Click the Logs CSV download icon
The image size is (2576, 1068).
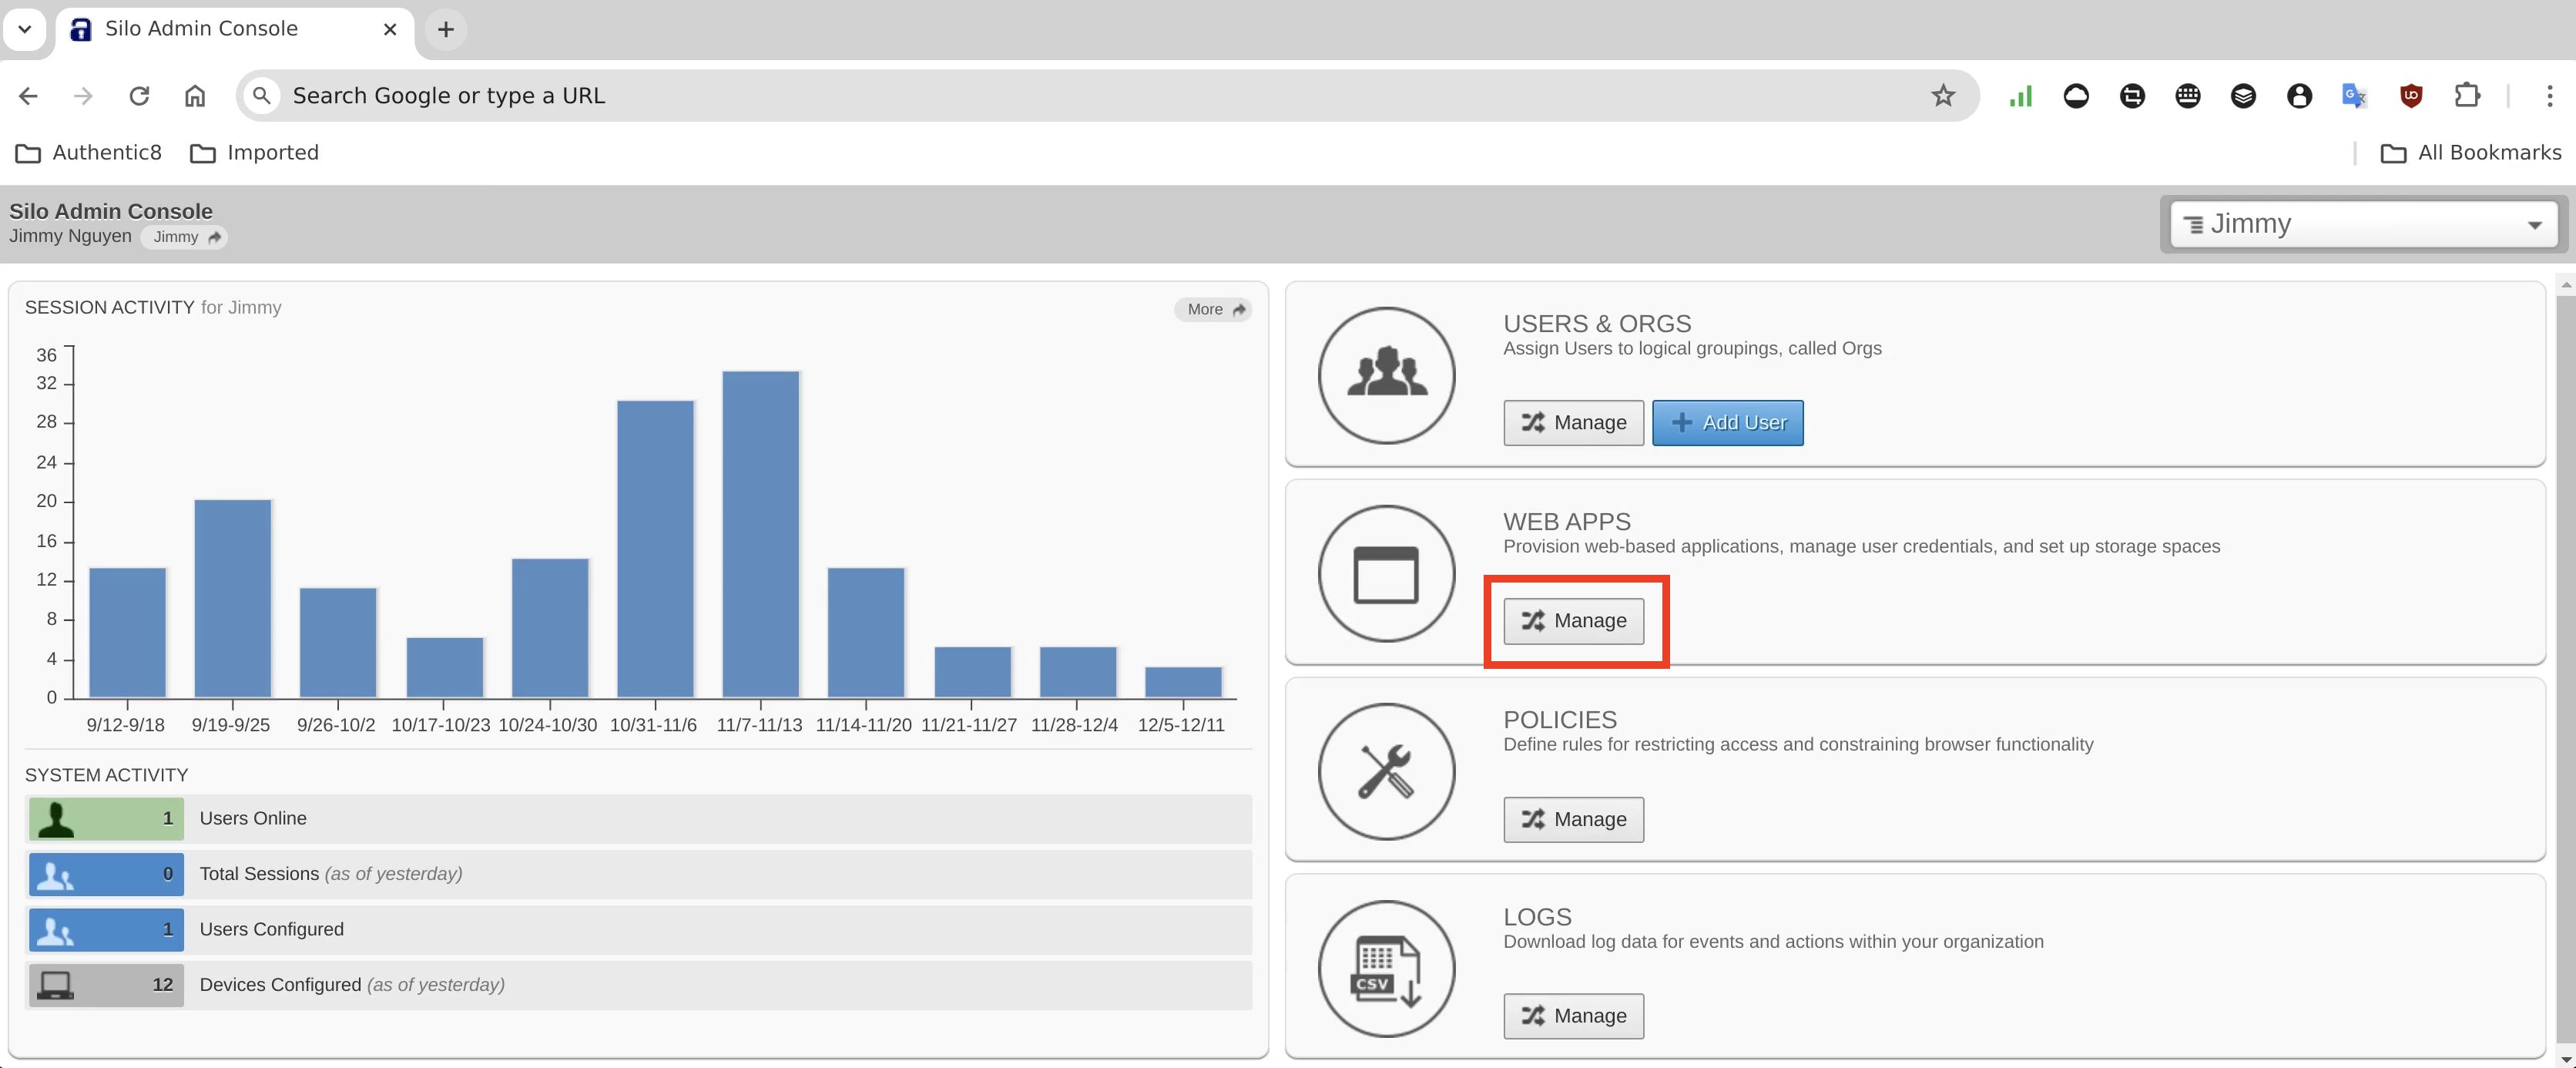pyautogui.click(x=1386, y=969)
